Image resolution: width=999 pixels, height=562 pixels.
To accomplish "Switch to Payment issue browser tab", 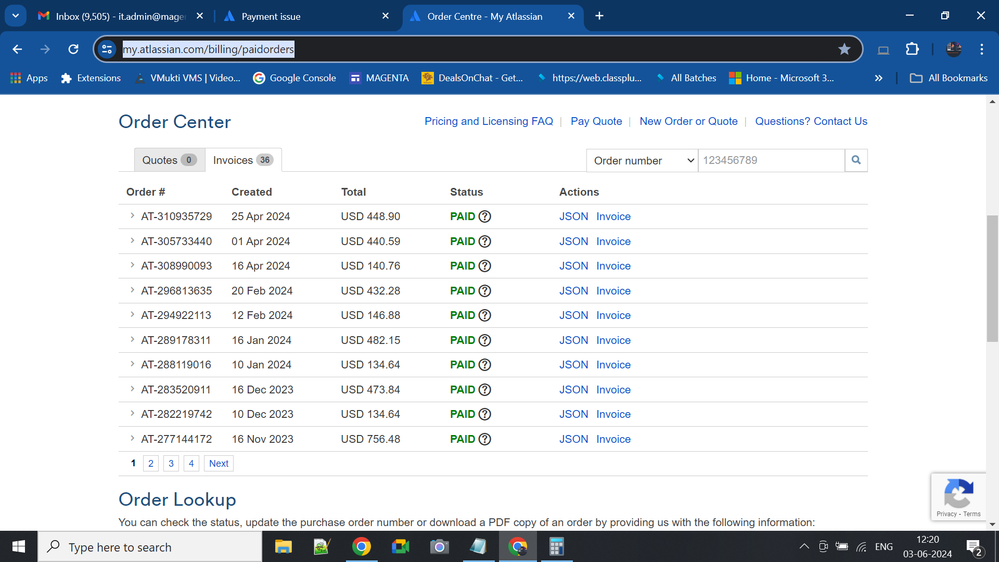I will coord(306,16).
